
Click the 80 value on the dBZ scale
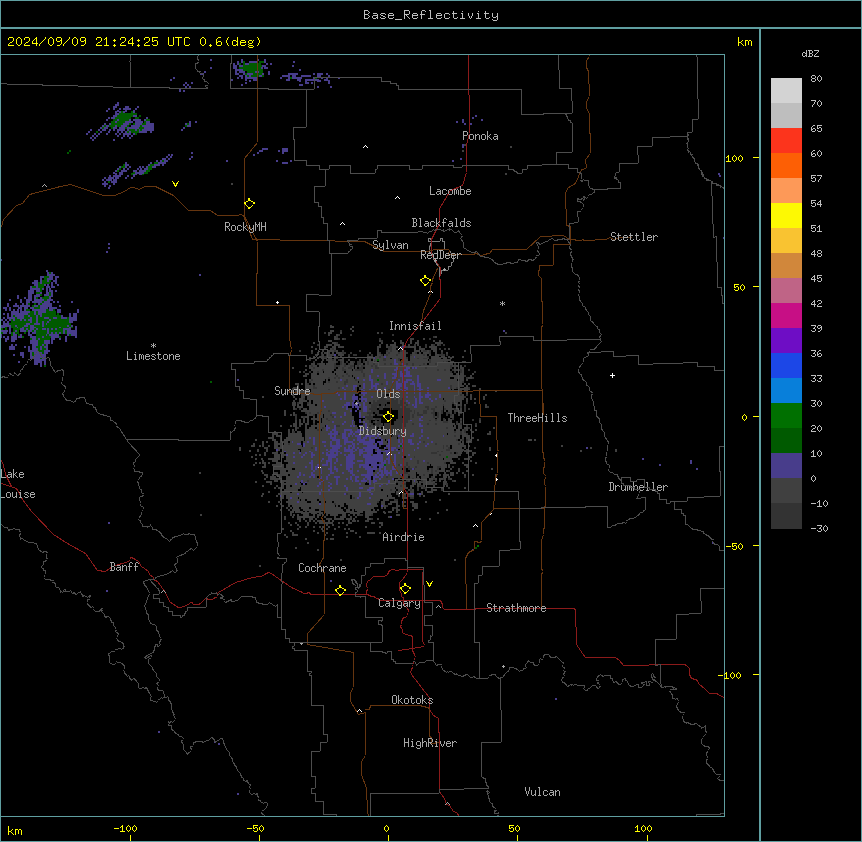click(816, 79)
